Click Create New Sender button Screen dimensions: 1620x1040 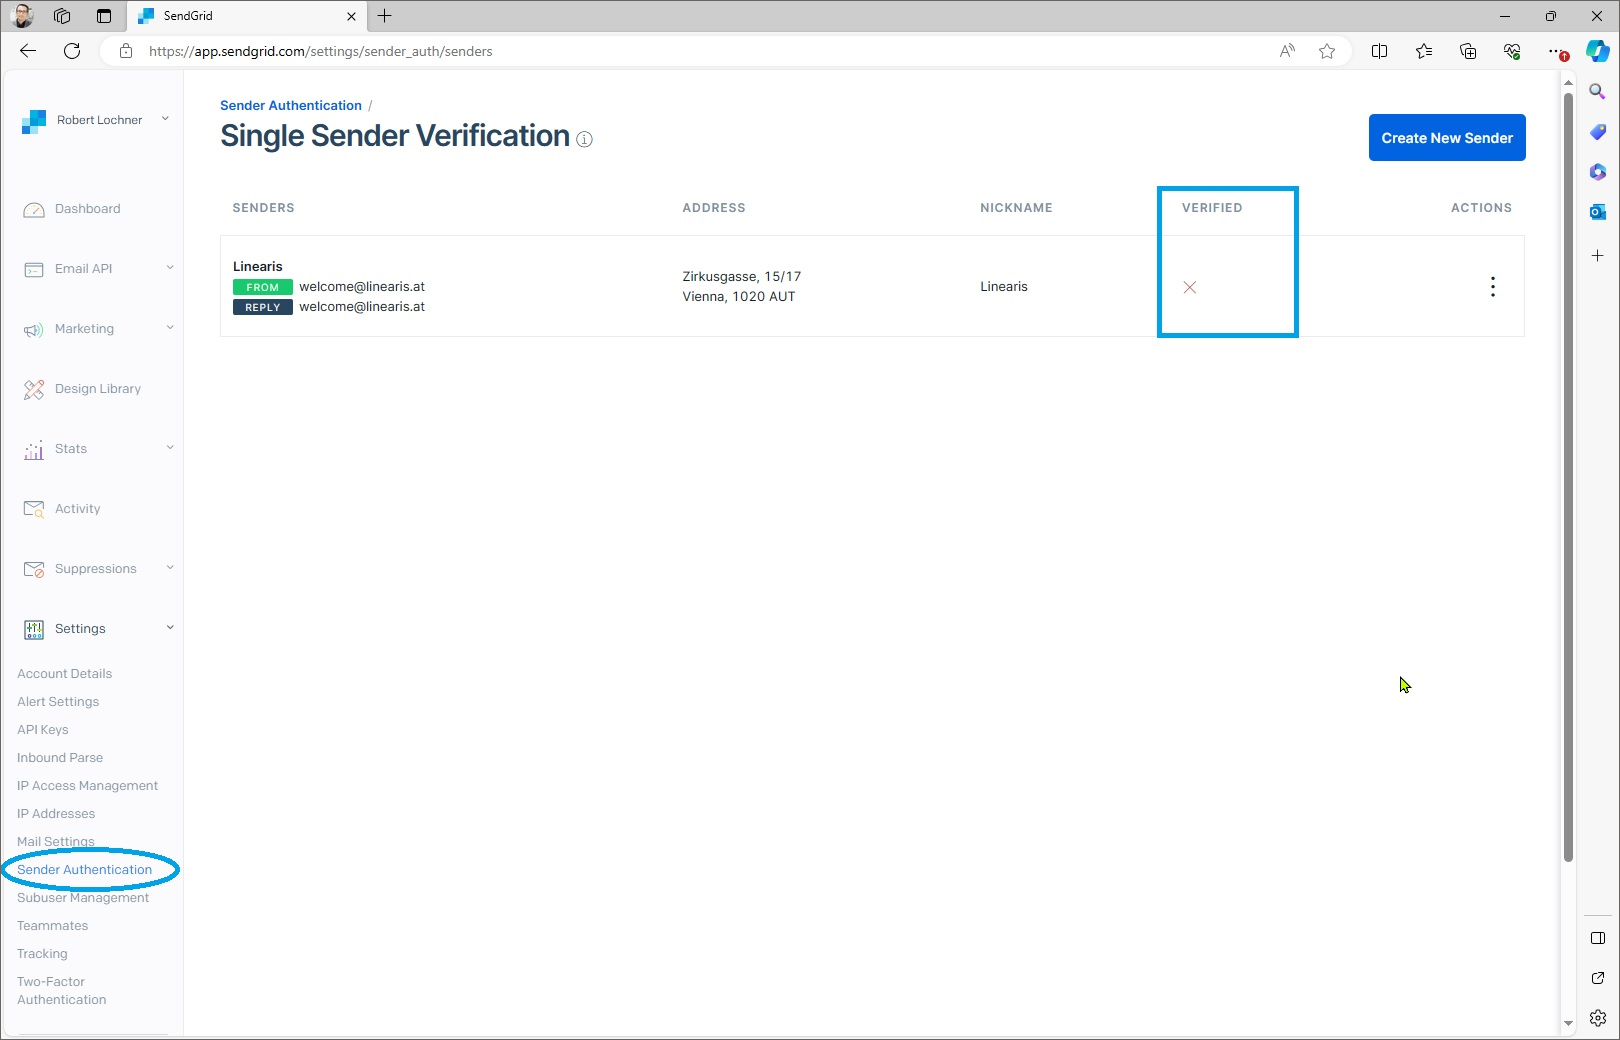[x=1447, y=138]
